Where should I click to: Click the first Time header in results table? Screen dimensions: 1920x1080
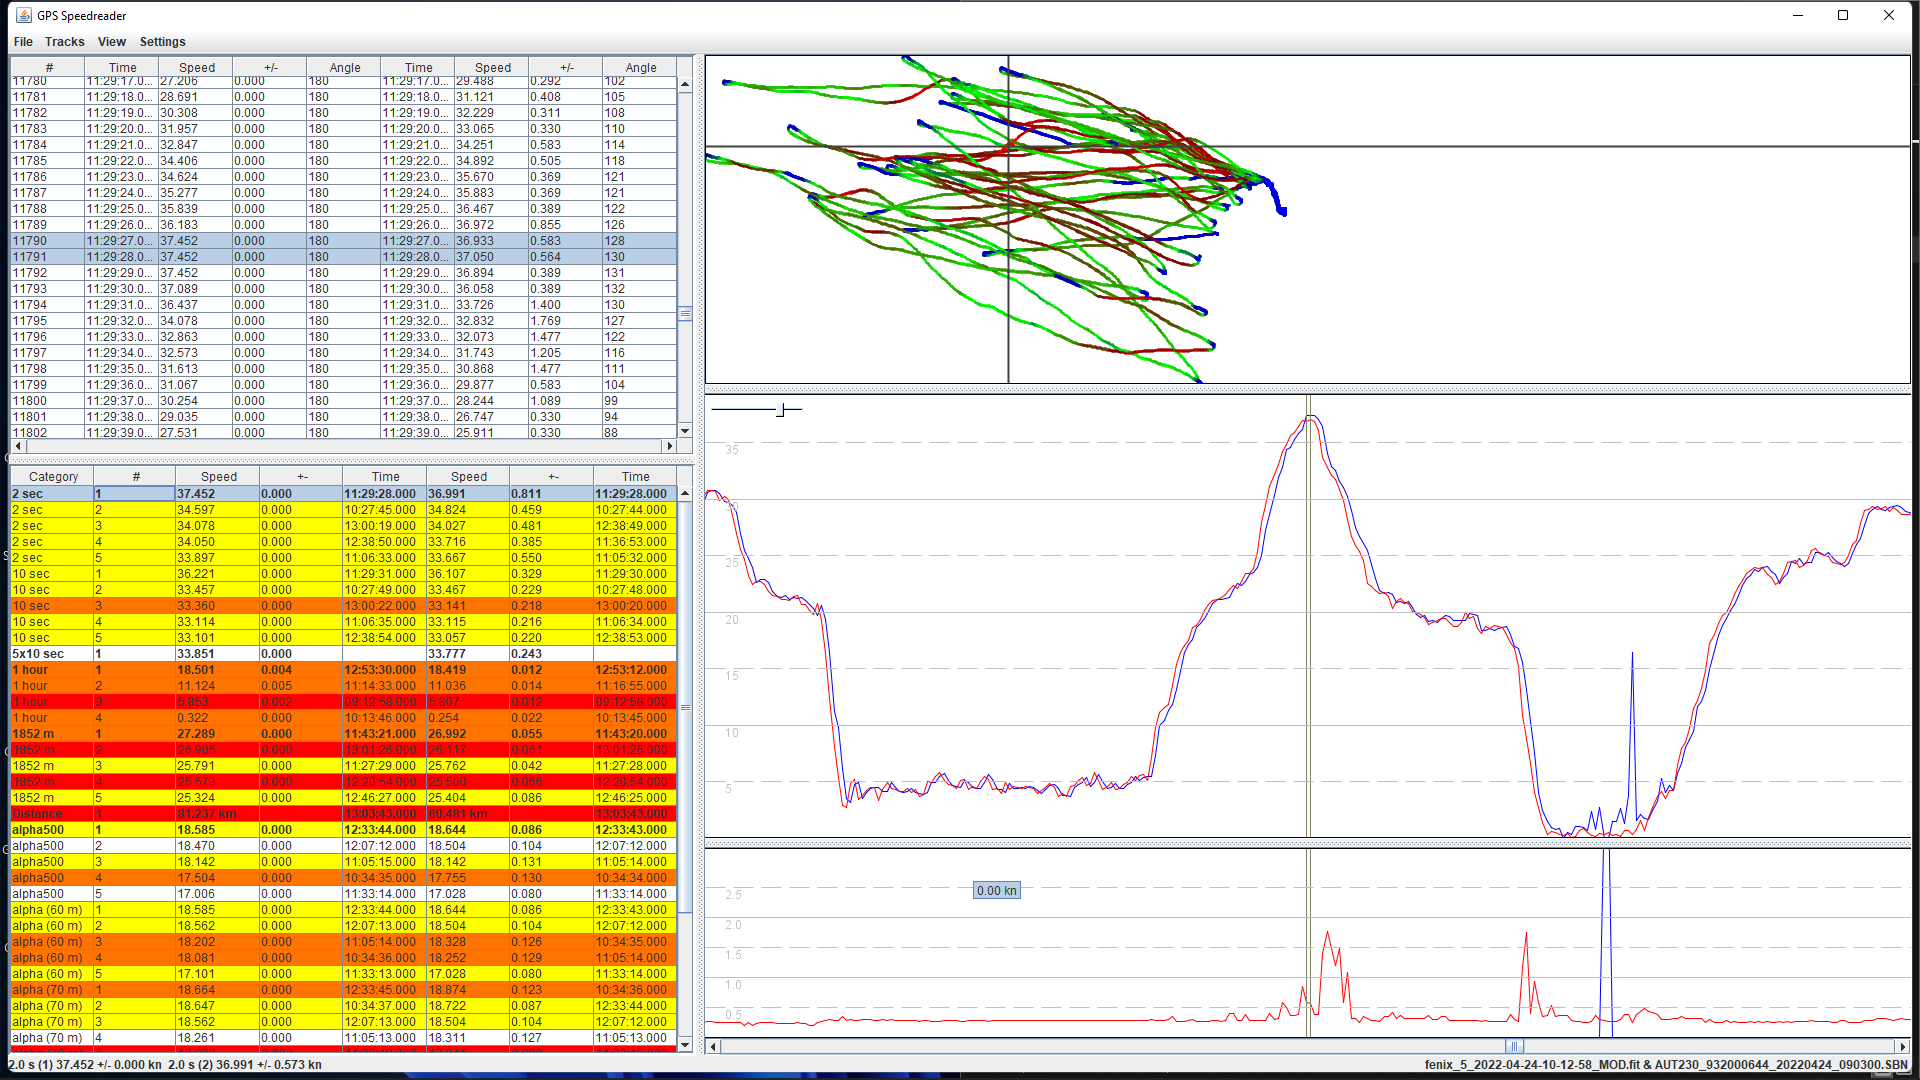[385, 477]
